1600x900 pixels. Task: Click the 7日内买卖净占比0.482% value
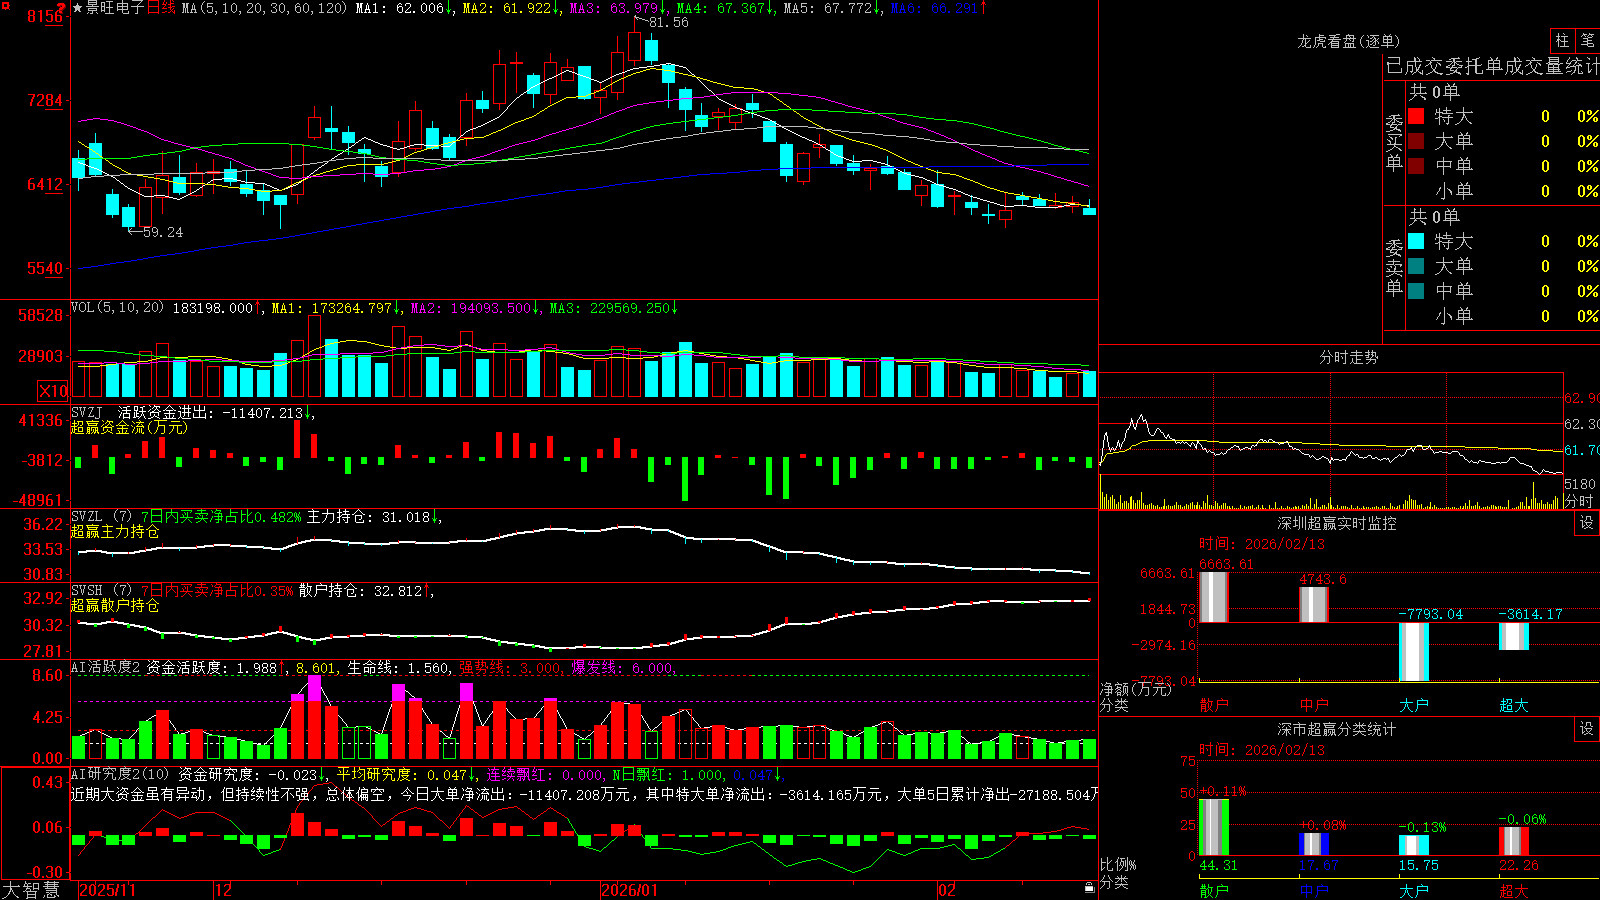(x=221, y=517)
